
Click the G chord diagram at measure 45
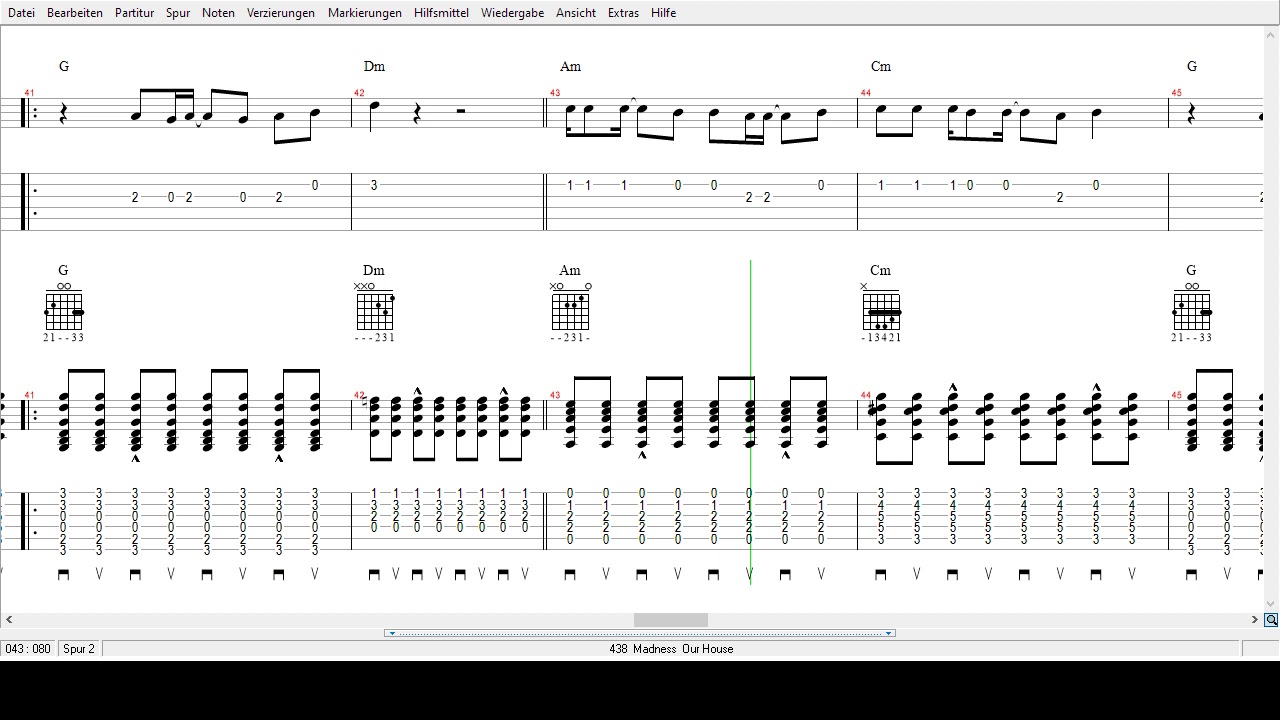(1192, 307)
